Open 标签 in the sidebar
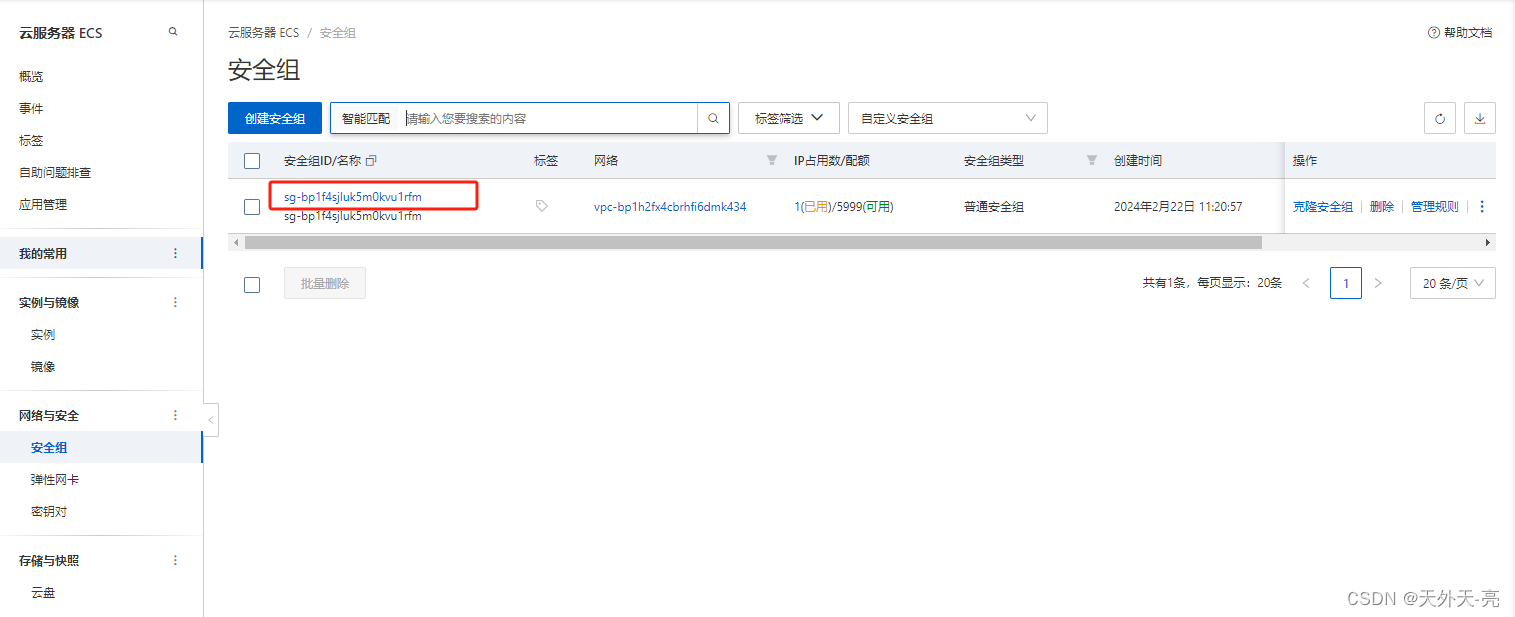1515x617 pixels. (31, 141)
